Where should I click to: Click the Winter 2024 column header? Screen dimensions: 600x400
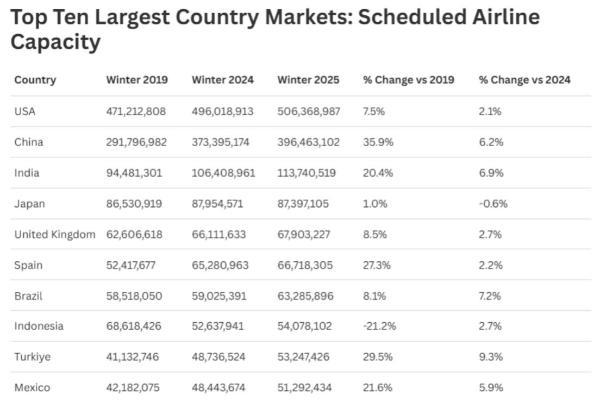tap(223, 80)
